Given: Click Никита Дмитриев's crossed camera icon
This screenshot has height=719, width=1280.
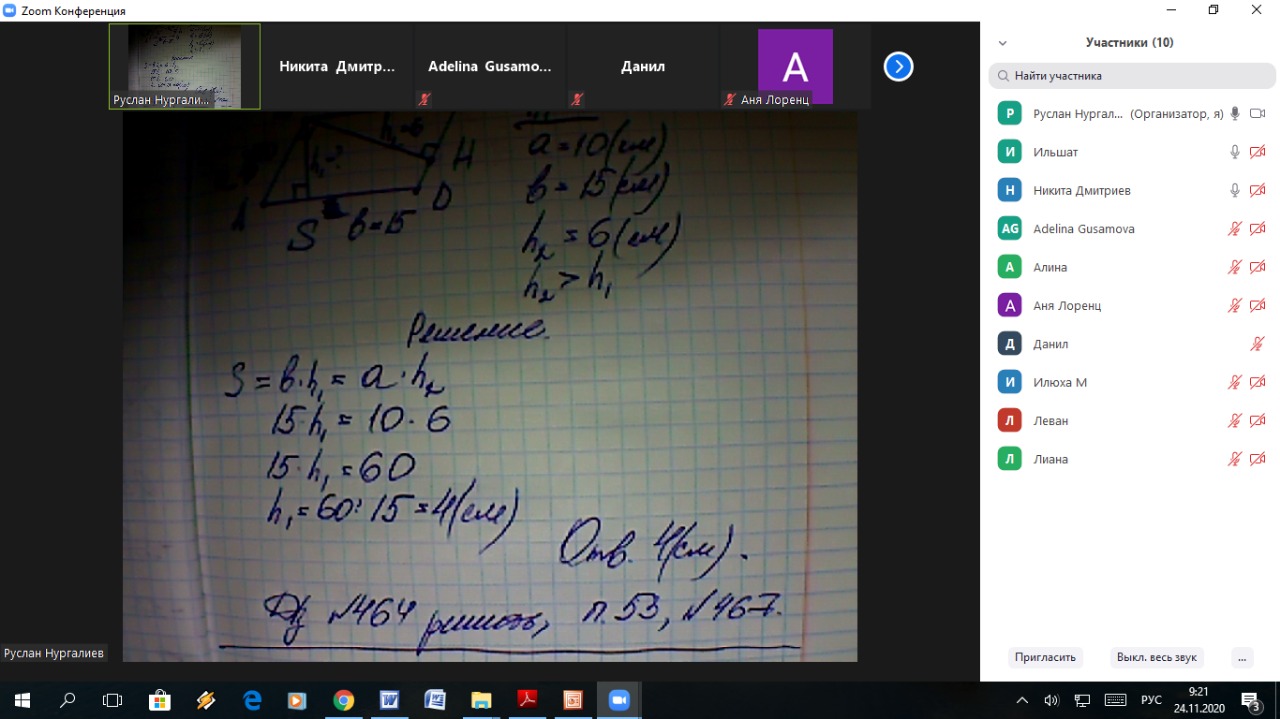Looking at the screenshot, I should tap(1258, 190).
